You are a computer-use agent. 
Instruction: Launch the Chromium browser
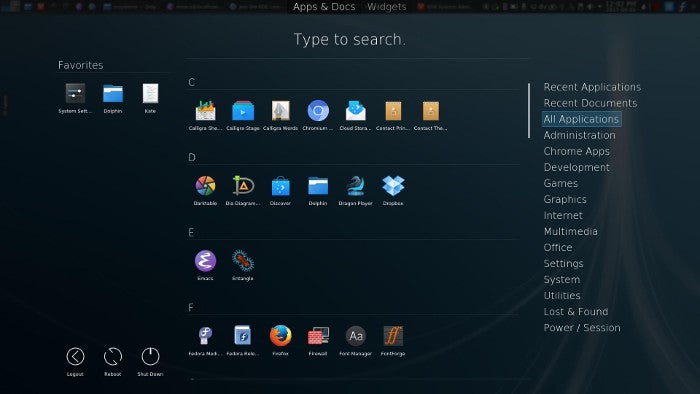point(318,115)
